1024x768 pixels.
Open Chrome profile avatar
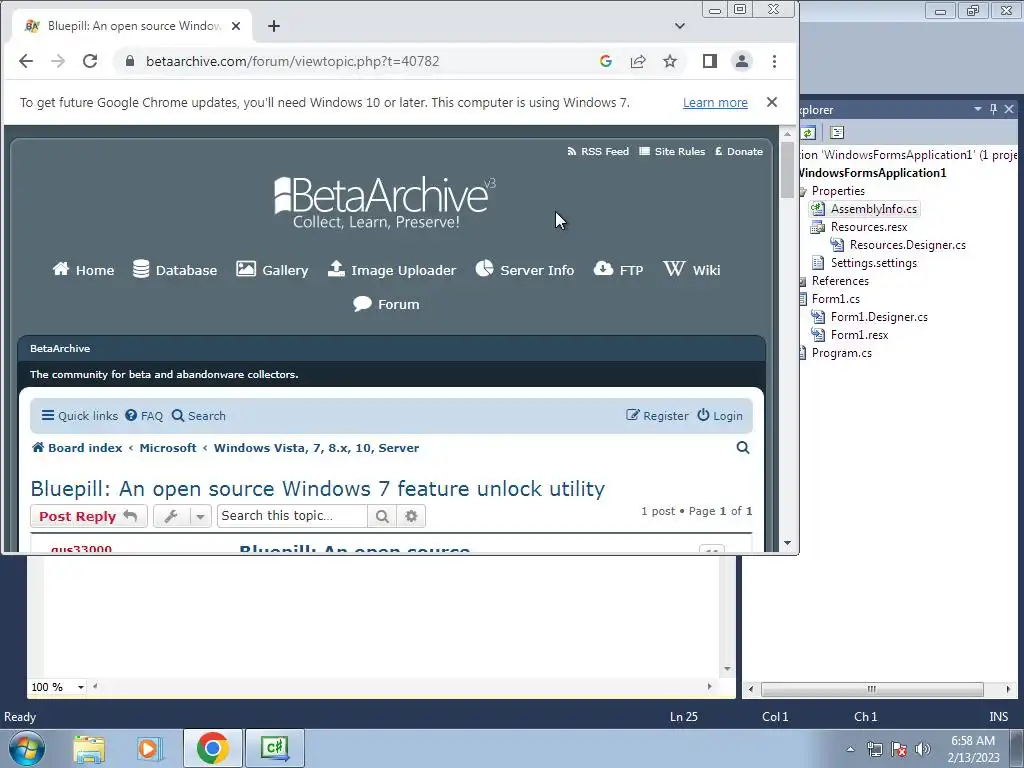pos(742,61)
